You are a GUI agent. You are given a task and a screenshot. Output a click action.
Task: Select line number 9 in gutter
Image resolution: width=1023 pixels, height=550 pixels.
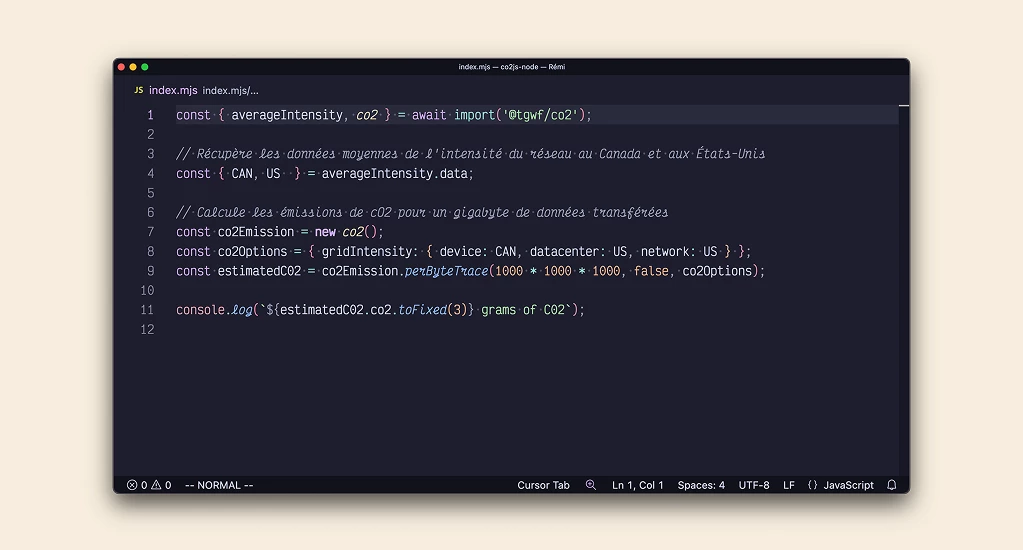pyautogui.click(x=150, y=271)
